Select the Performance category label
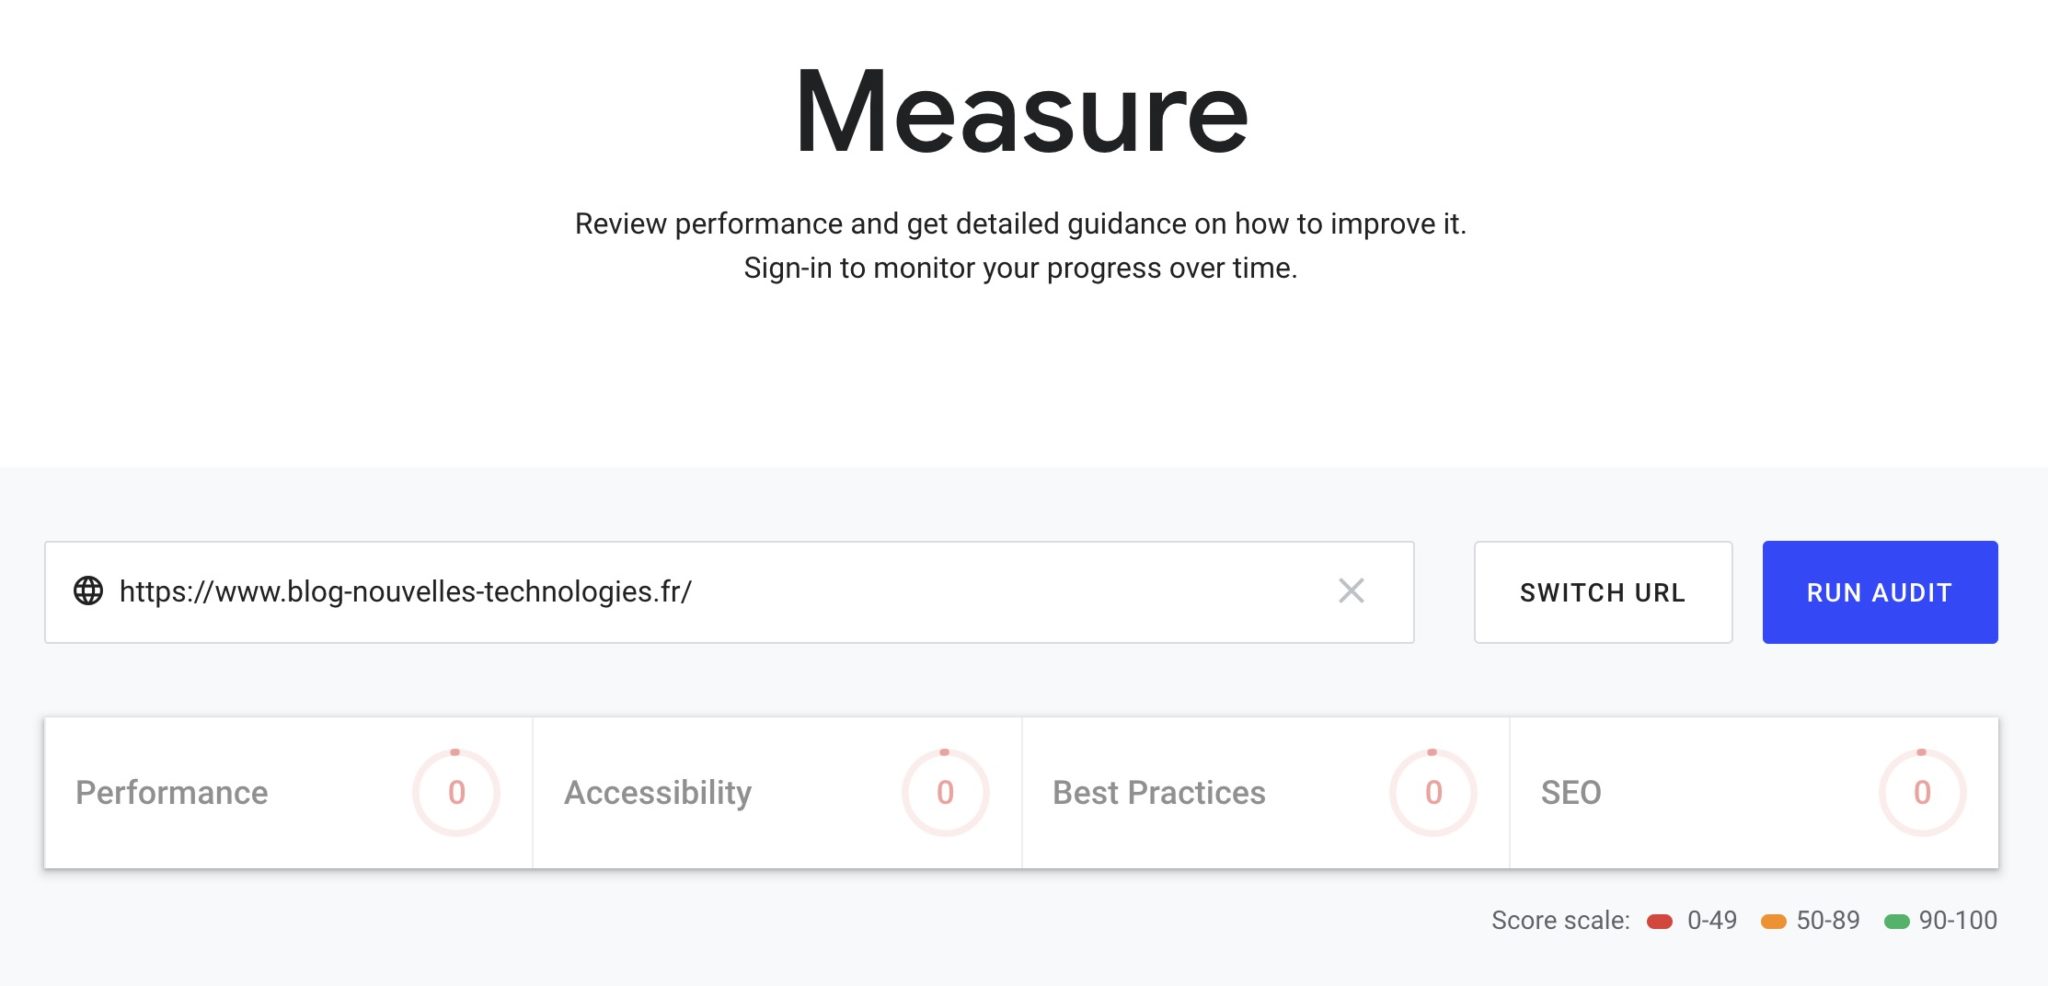Screen dimensions: 2048x986 (172, 792)
